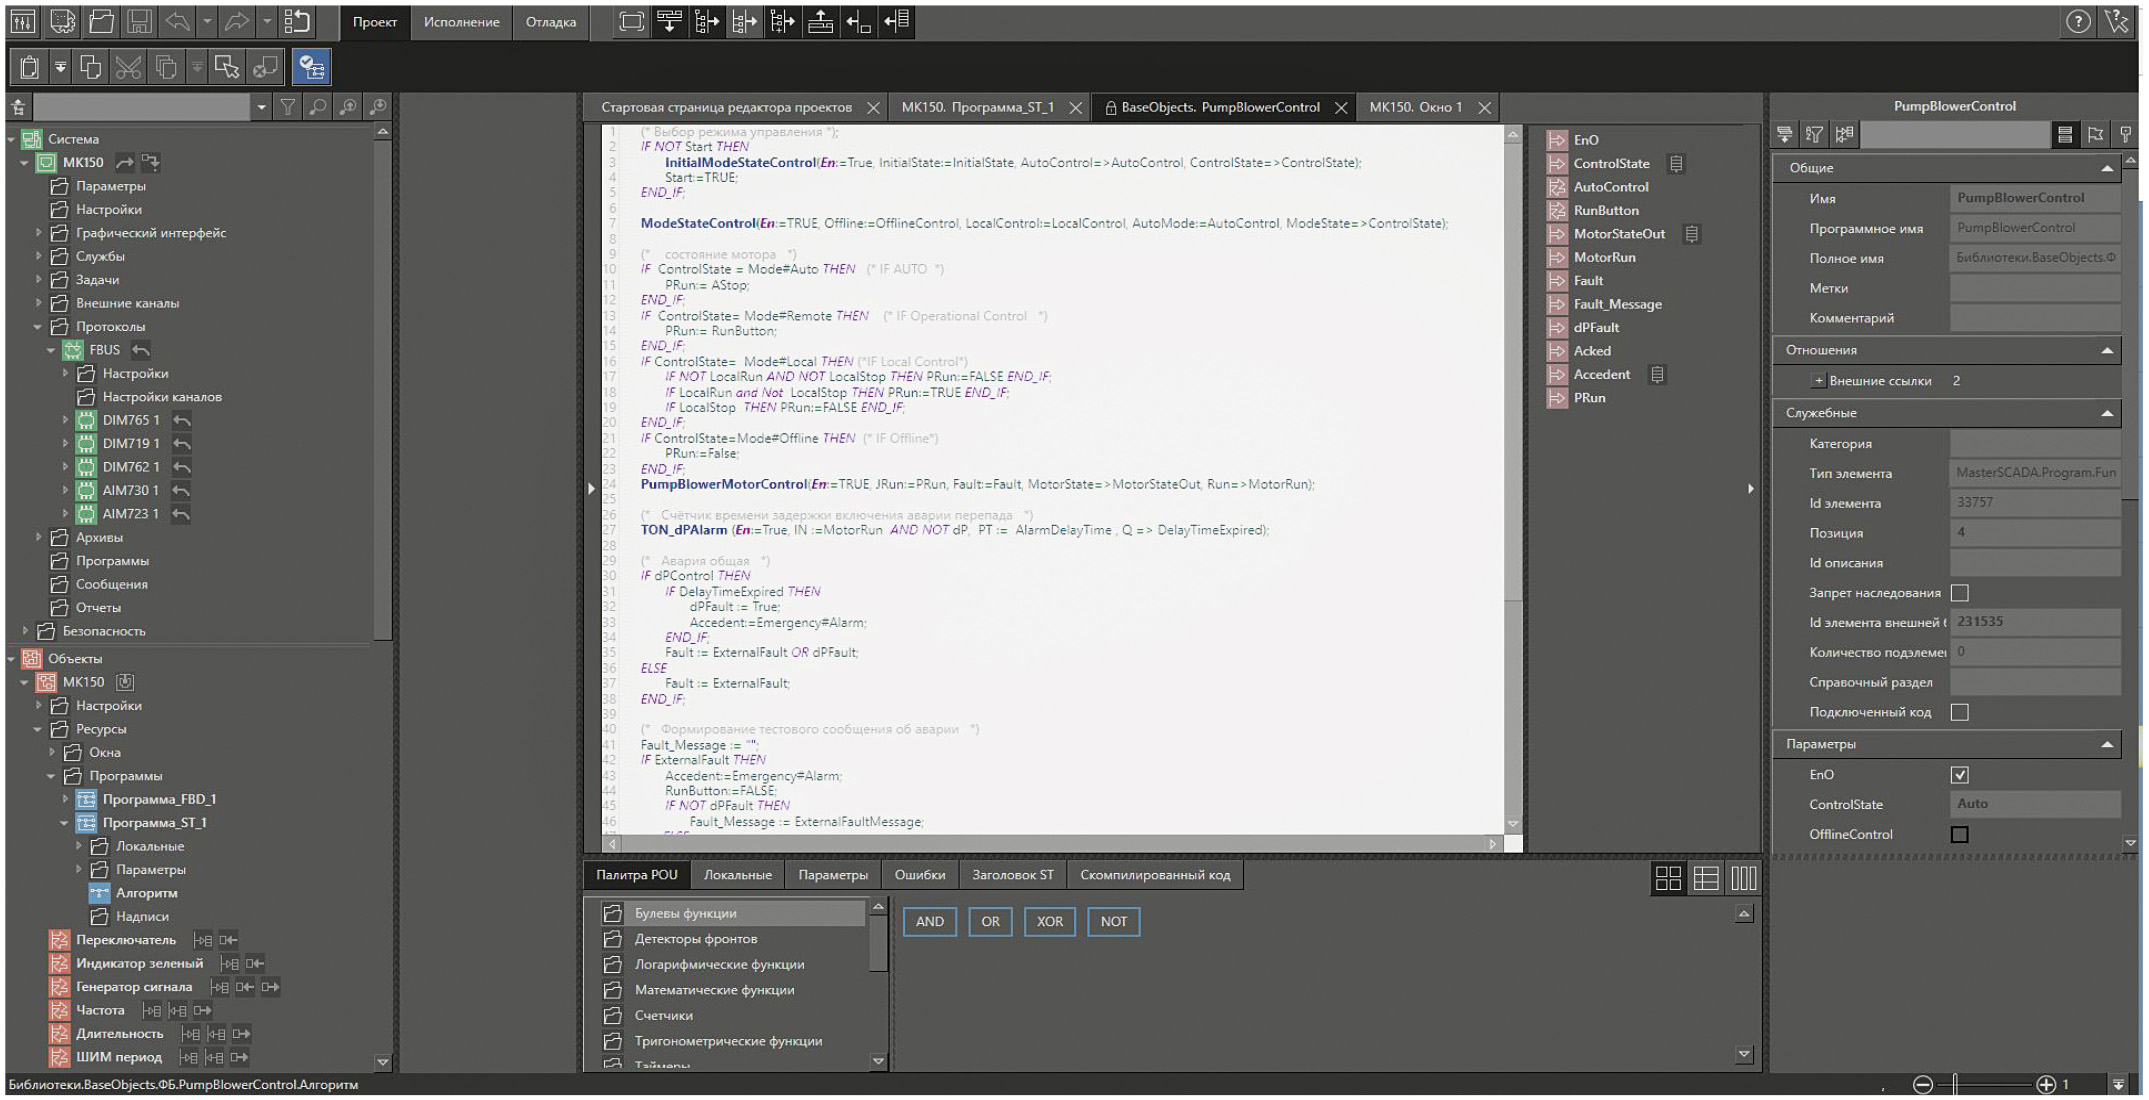
Task: Toggle the highlighted blue checkmark-tree icon
Action: click(x=312, y=67)
